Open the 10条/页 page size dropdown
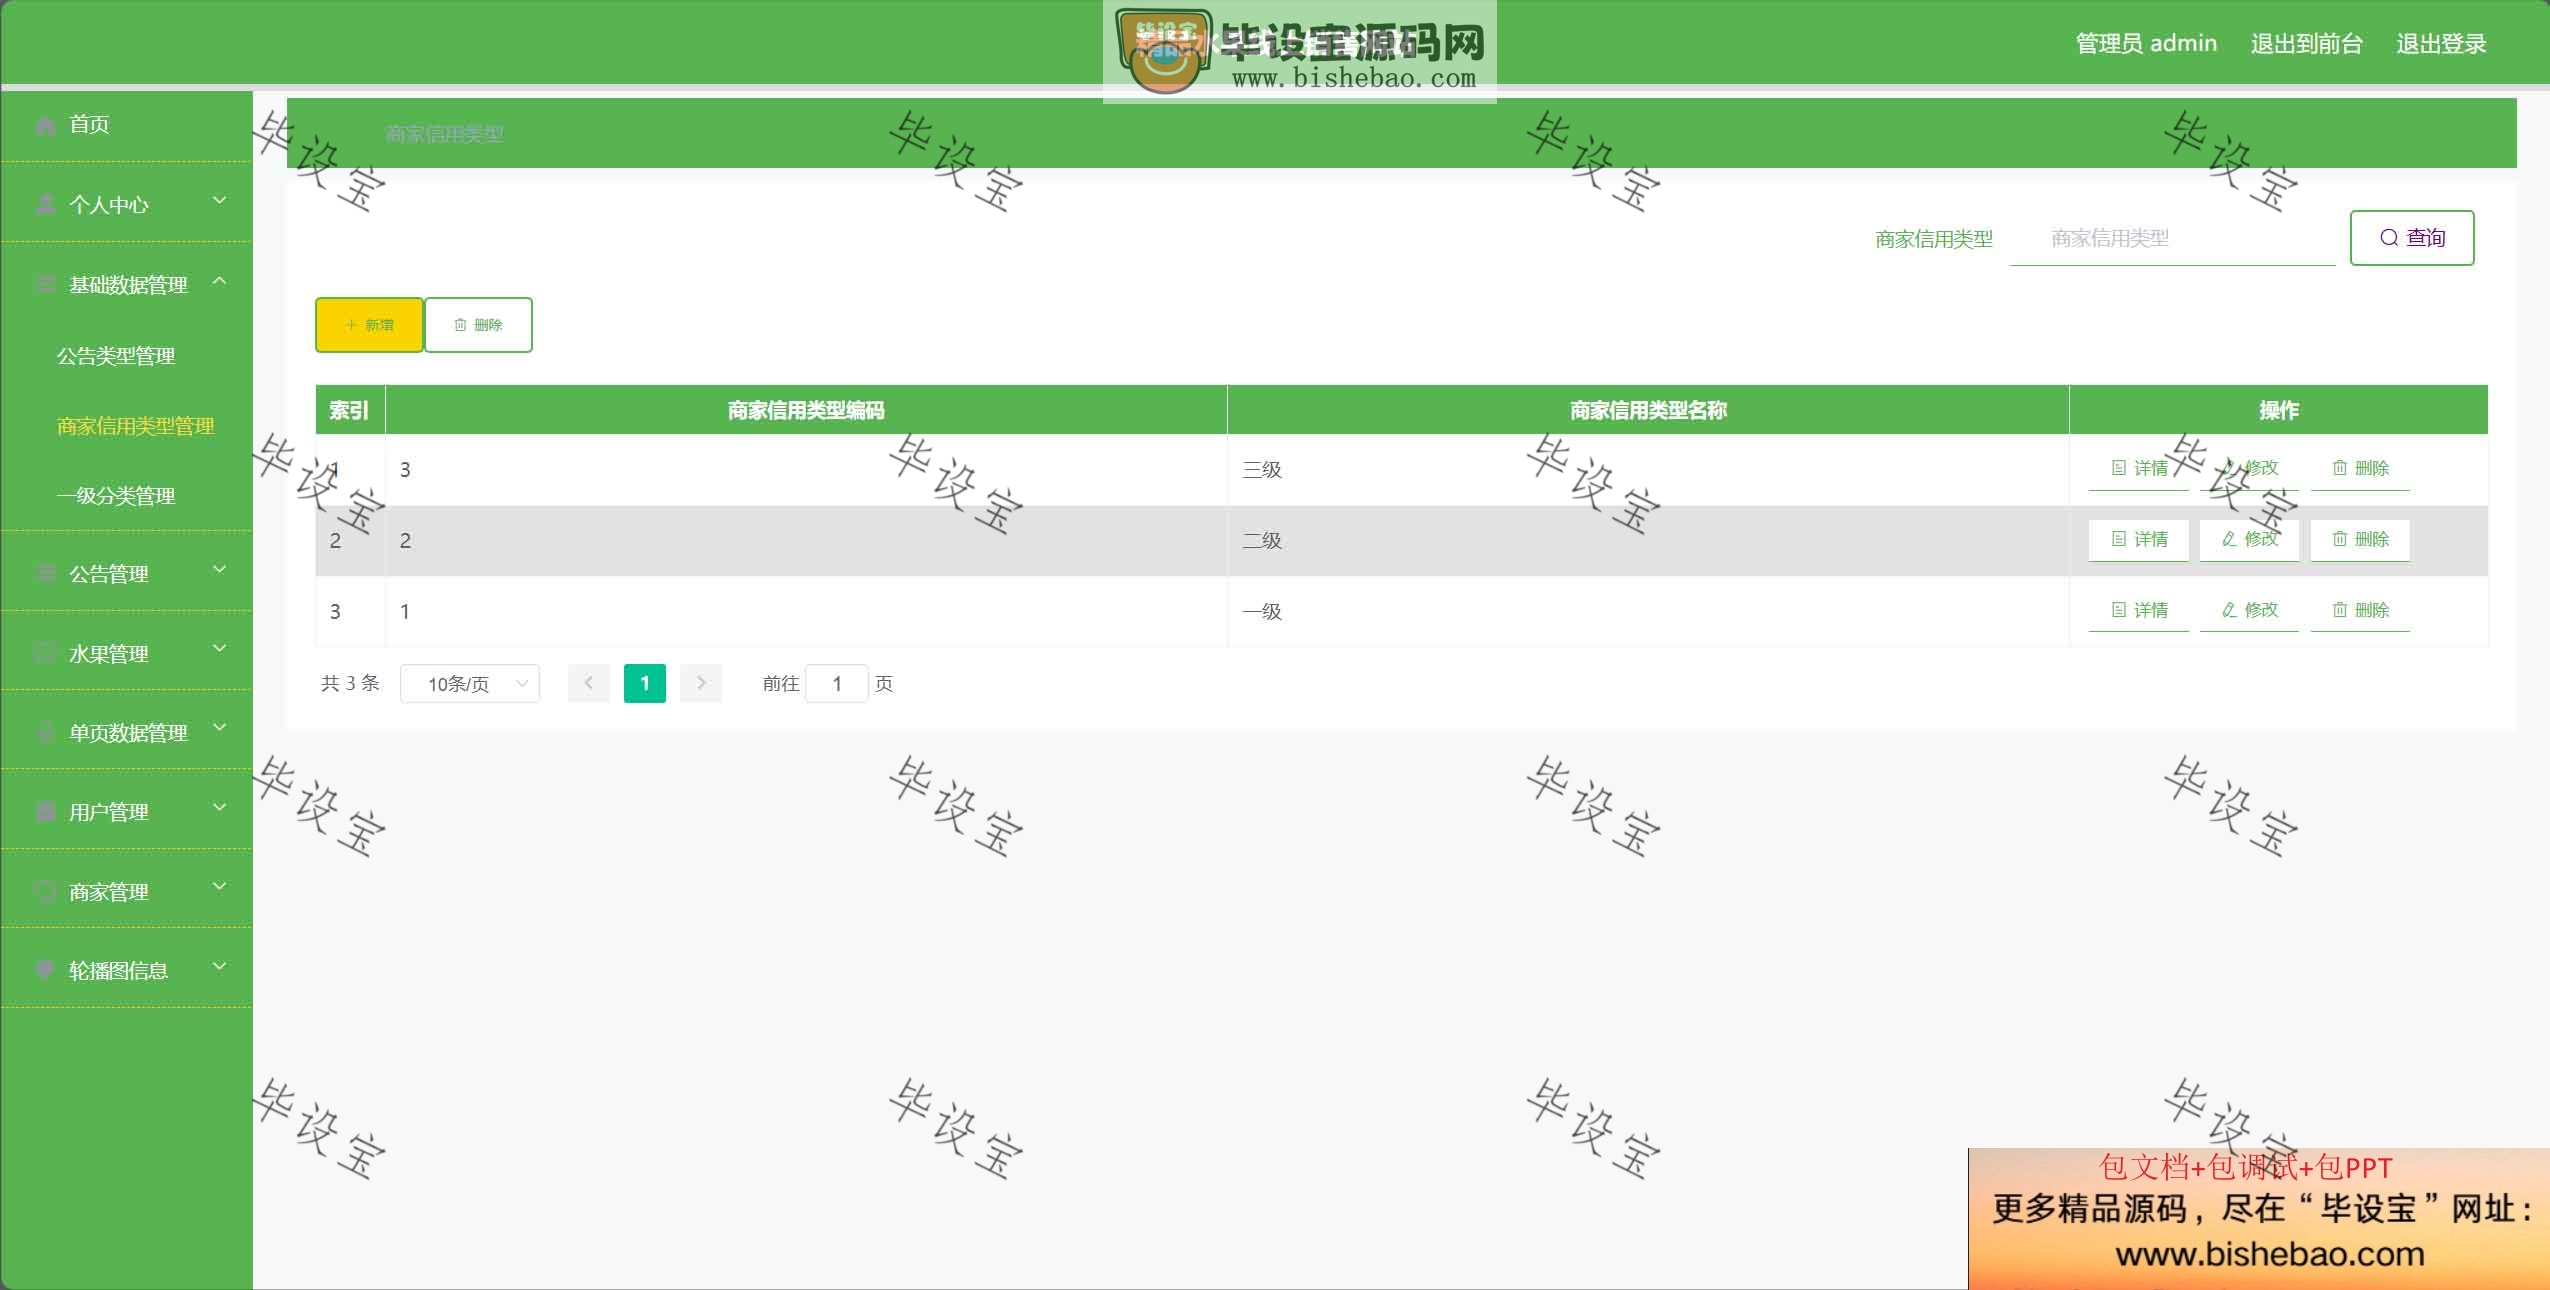The width and height of the screenshot is (2550, 1290). point(470,684)
